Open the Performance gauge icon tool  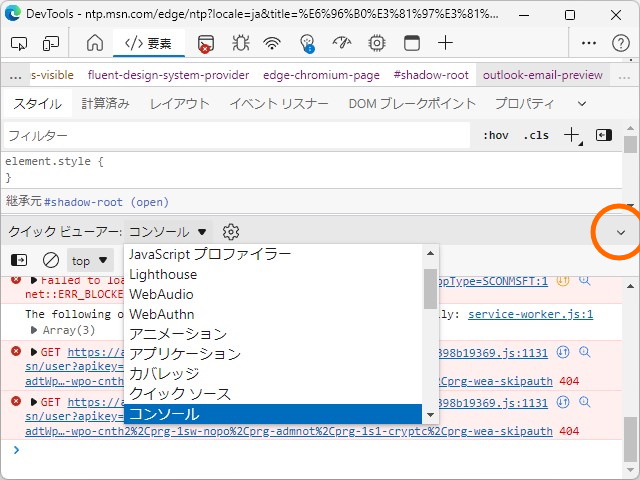point(342,42)
